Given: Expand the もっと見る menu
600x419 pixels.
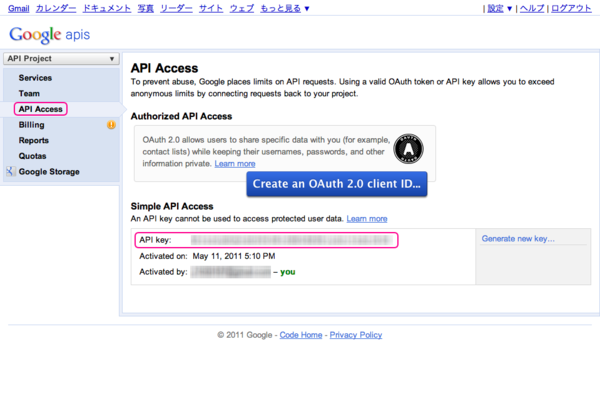Looking at the screenshot, I should coord(285,8).
